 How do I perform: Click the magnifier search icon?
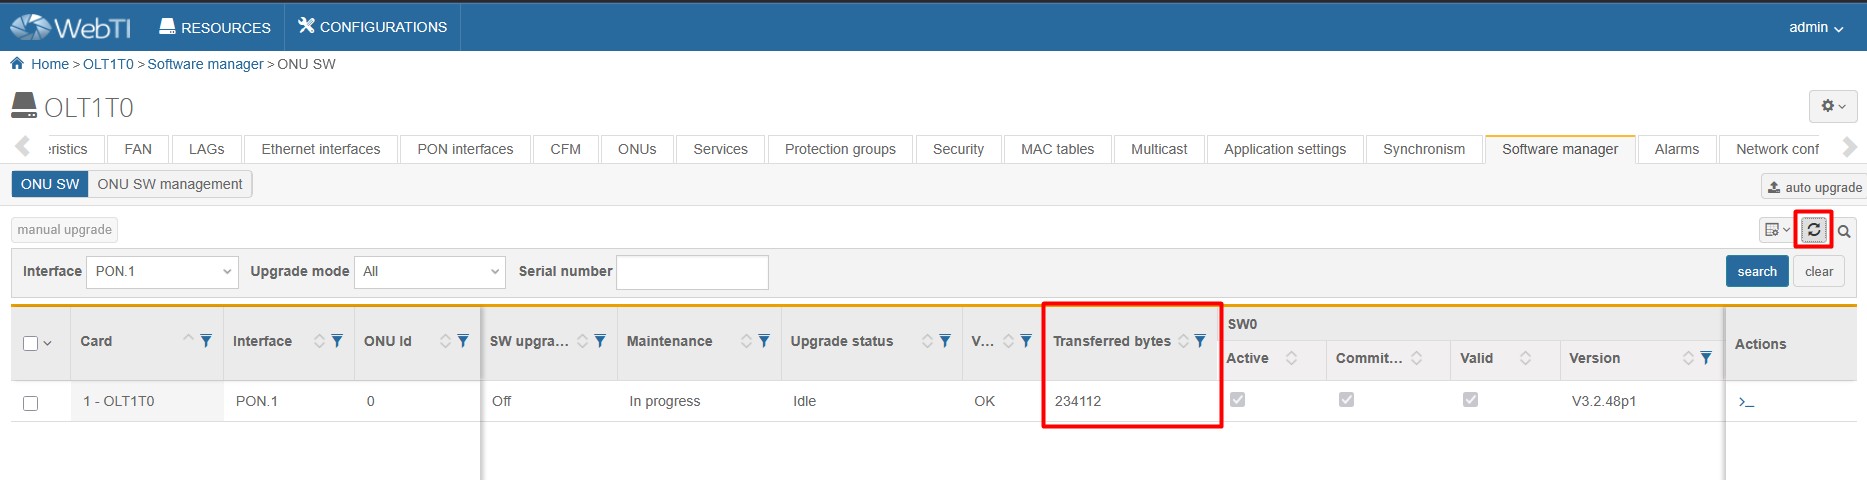pyautogui.click(x=1844, y=231)
